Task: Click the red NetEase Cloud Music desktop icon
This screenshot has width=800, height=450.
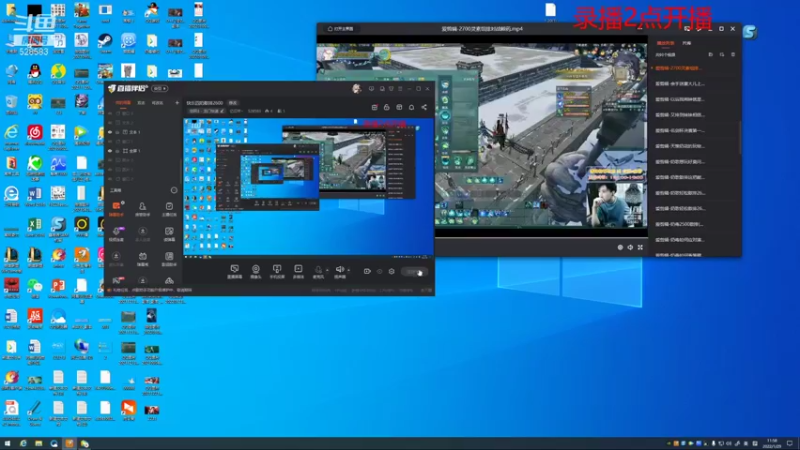Action: point(35,135)
